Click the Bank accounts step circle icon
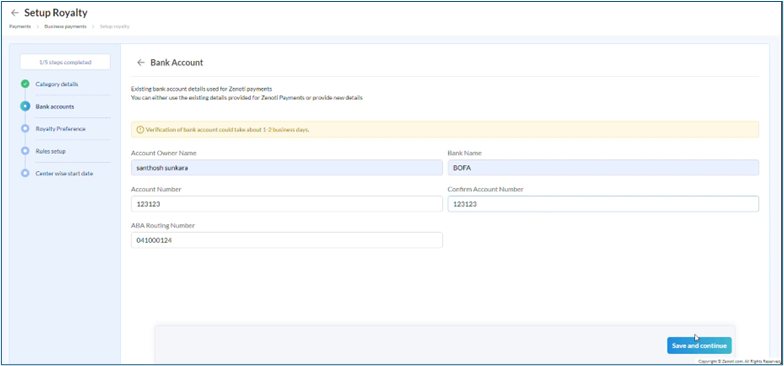784x366 pixels. (x=25, y=106)
